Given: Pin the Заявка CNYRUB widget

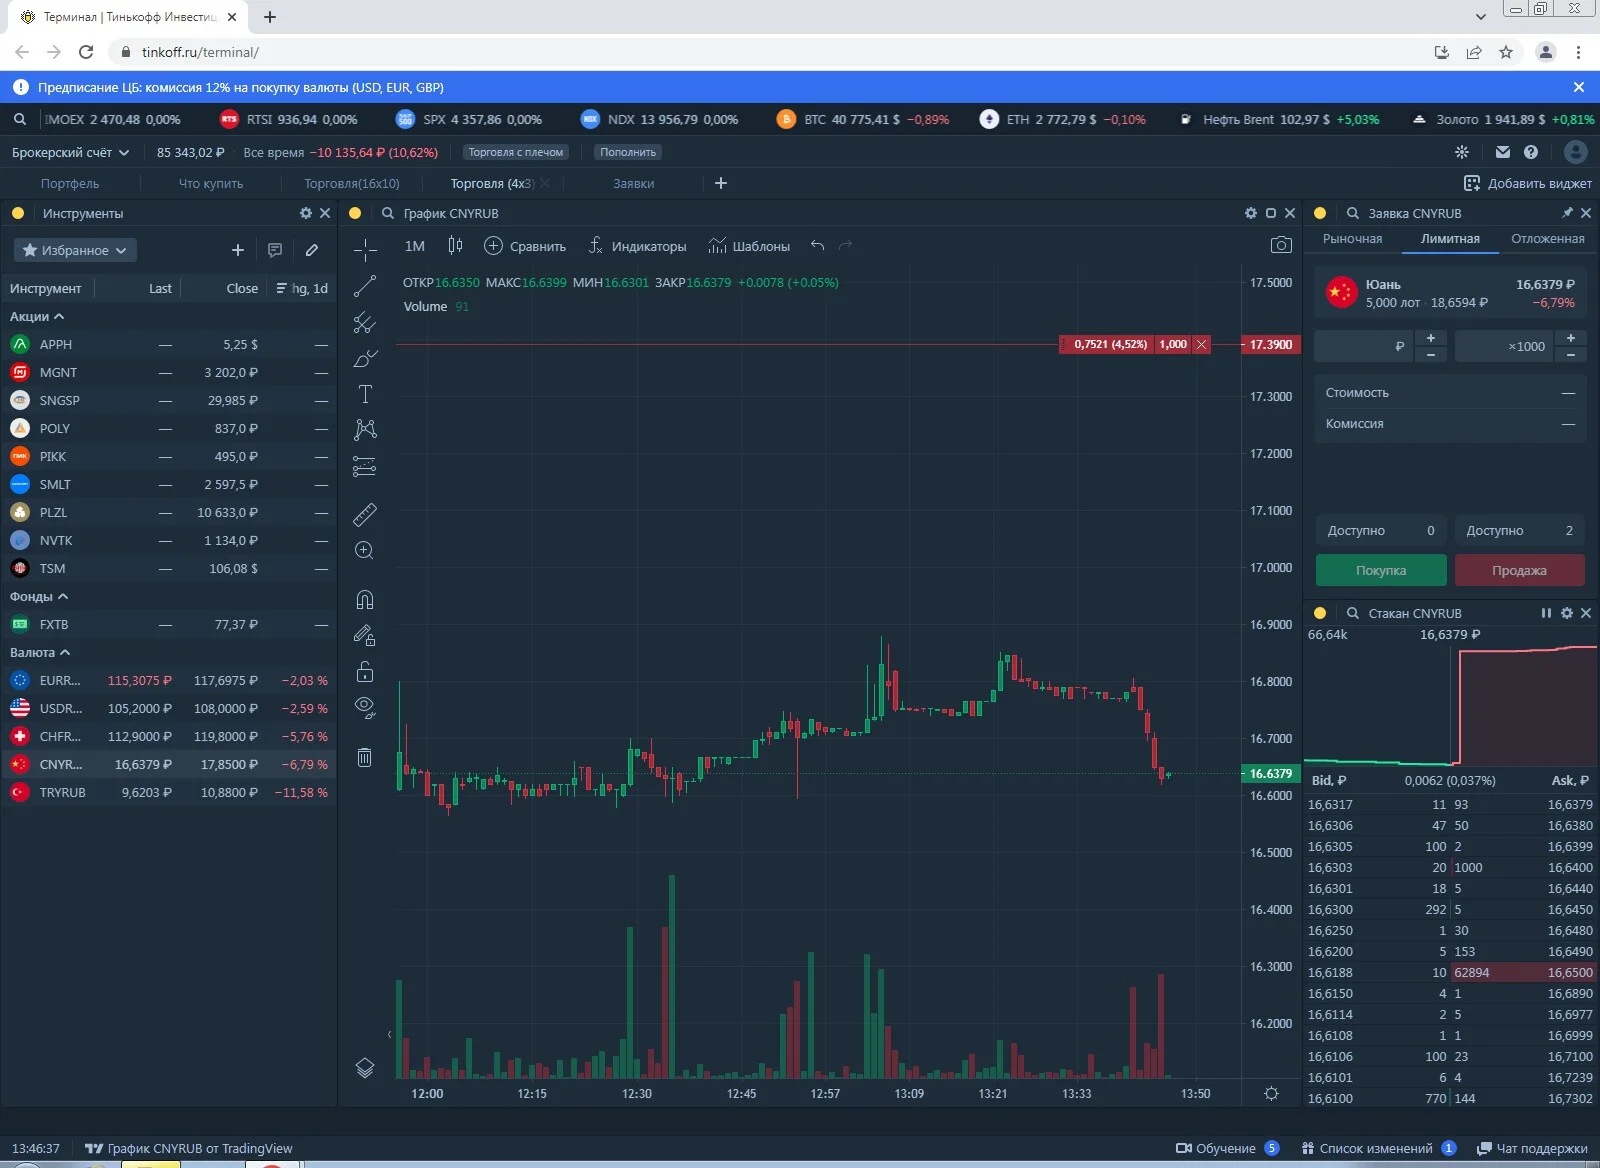Looking at the screenshot, I should [x=1567, y=213].
